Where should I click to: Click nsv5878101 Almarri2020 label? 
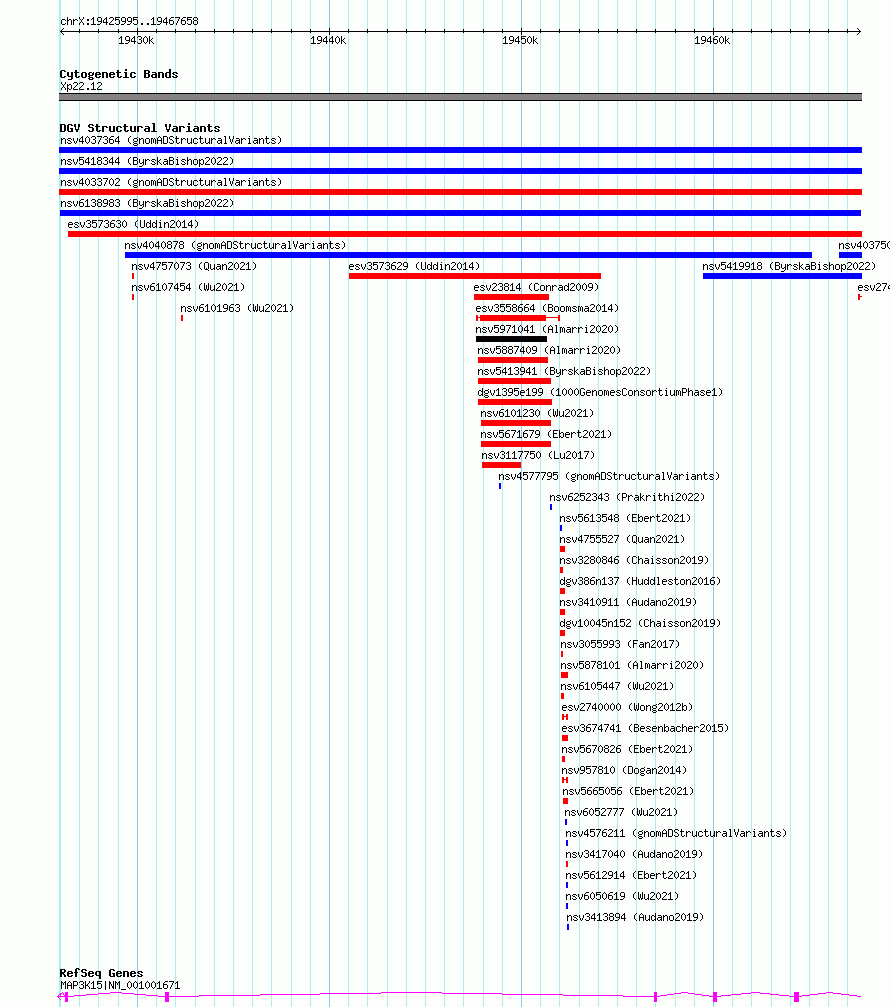point(633,665)
